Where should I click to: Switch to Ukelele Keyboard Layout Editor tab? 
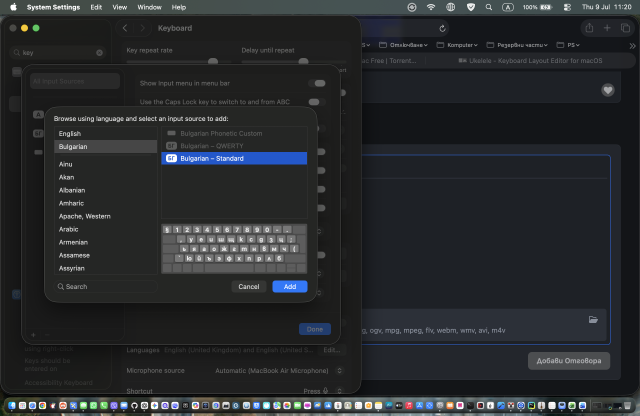(530, 60)
